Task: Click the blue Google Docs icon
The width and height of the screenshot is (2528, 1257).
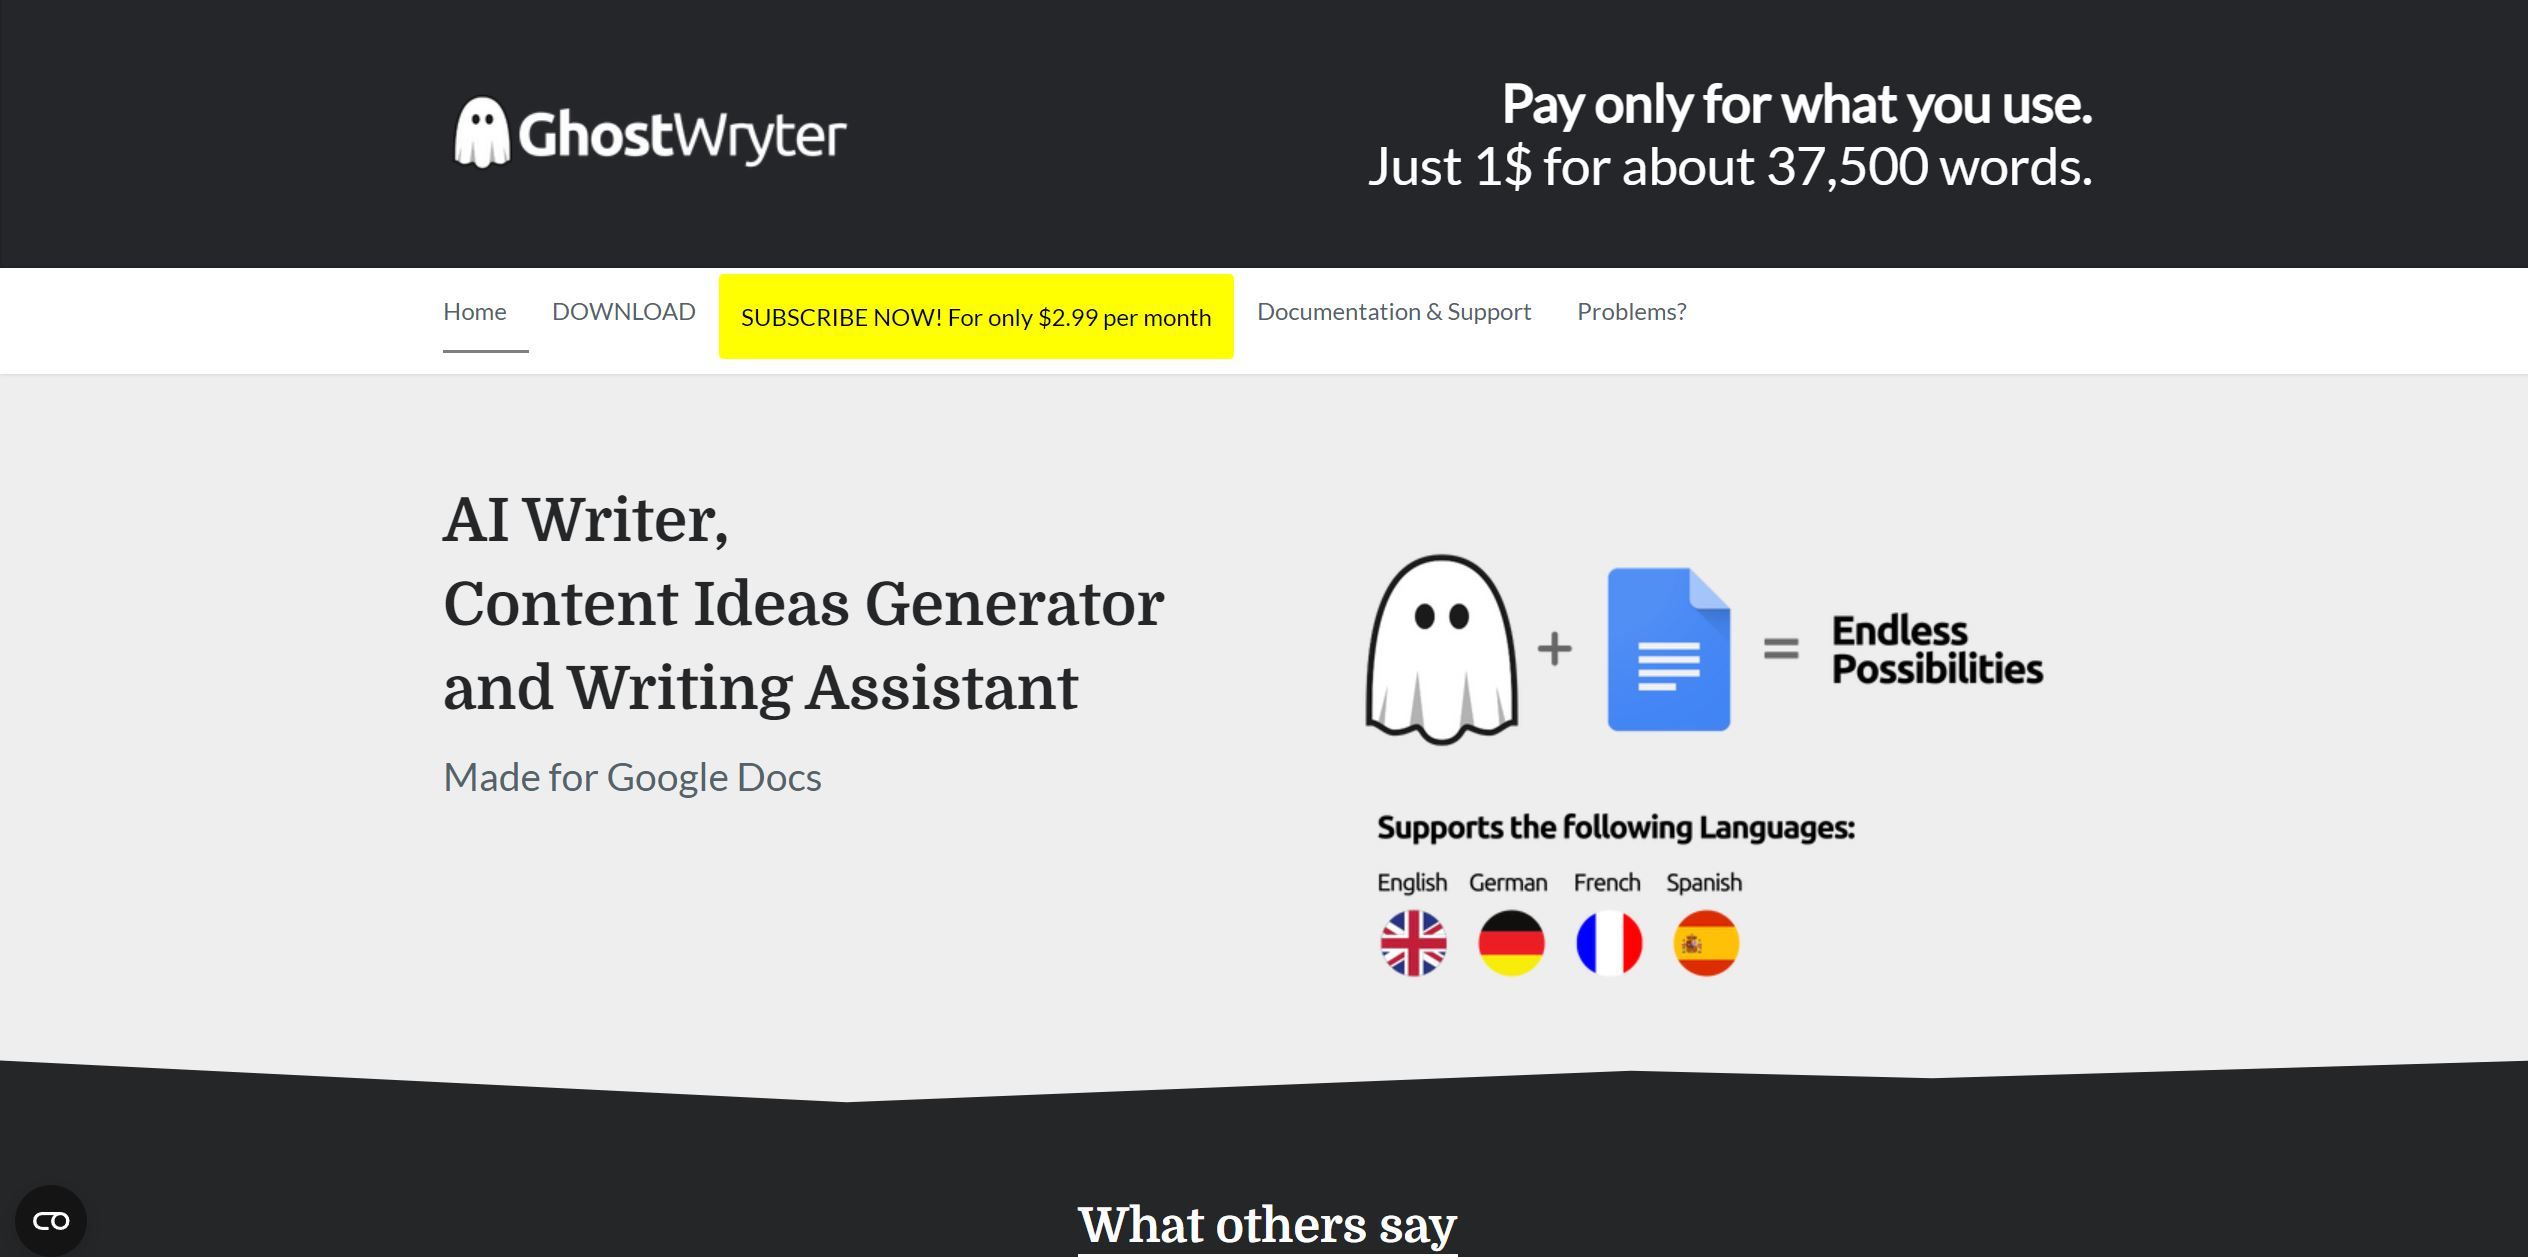Action: (x=1669, y=649)
